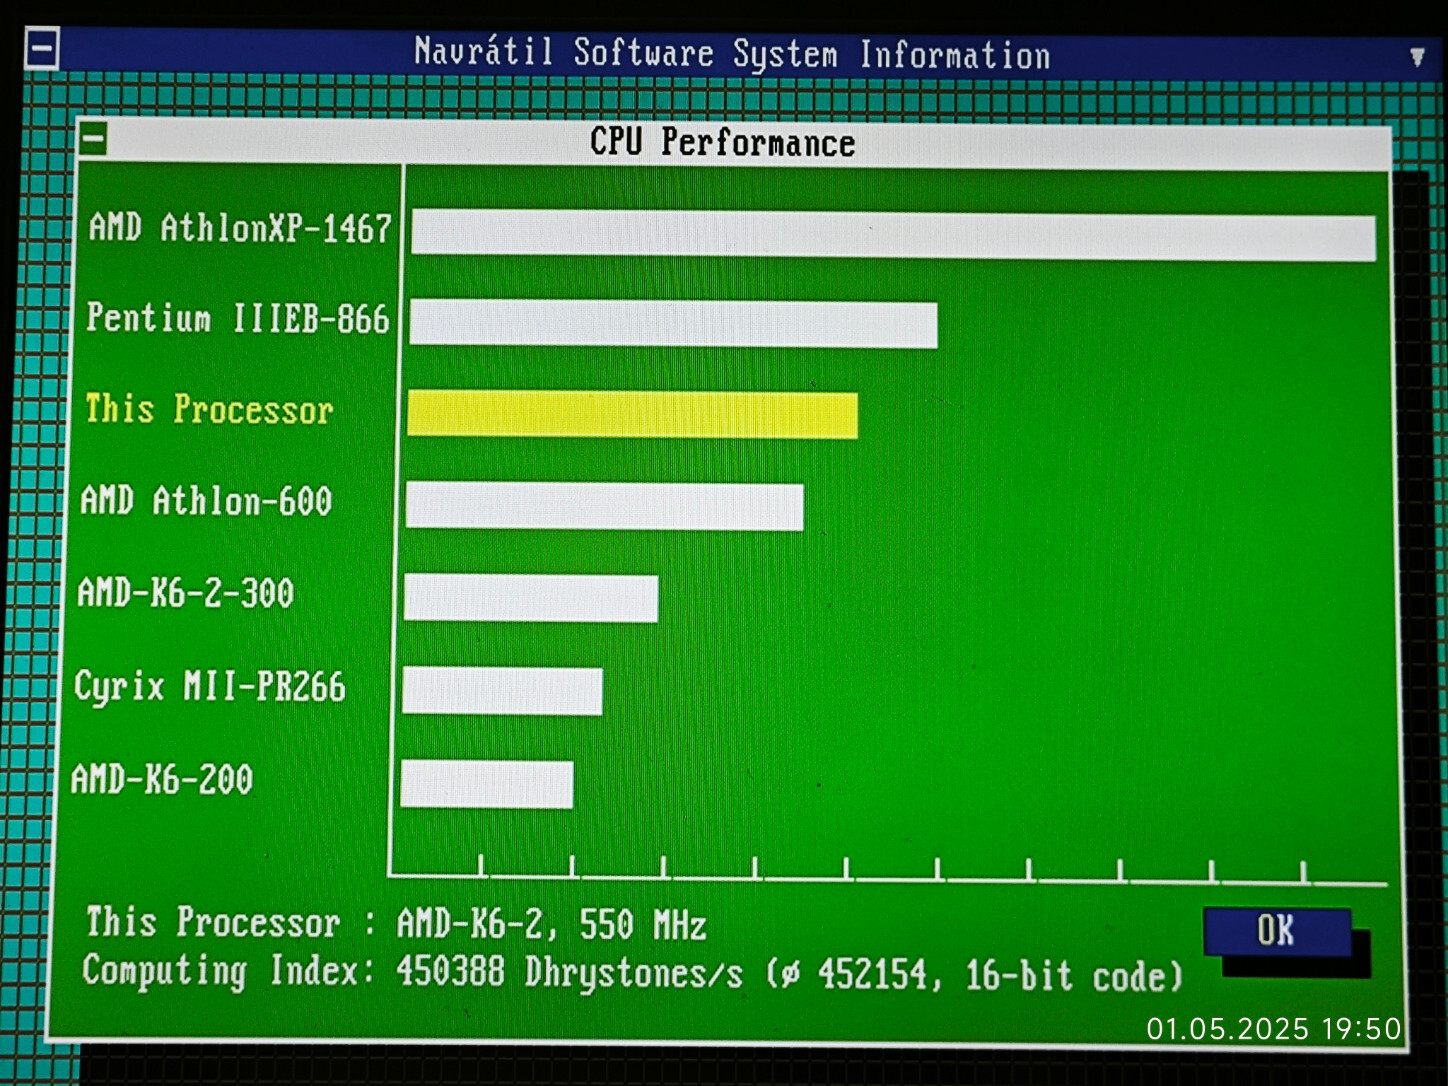Click the Cyrix MII-PR266 label

tap(209, 687)
